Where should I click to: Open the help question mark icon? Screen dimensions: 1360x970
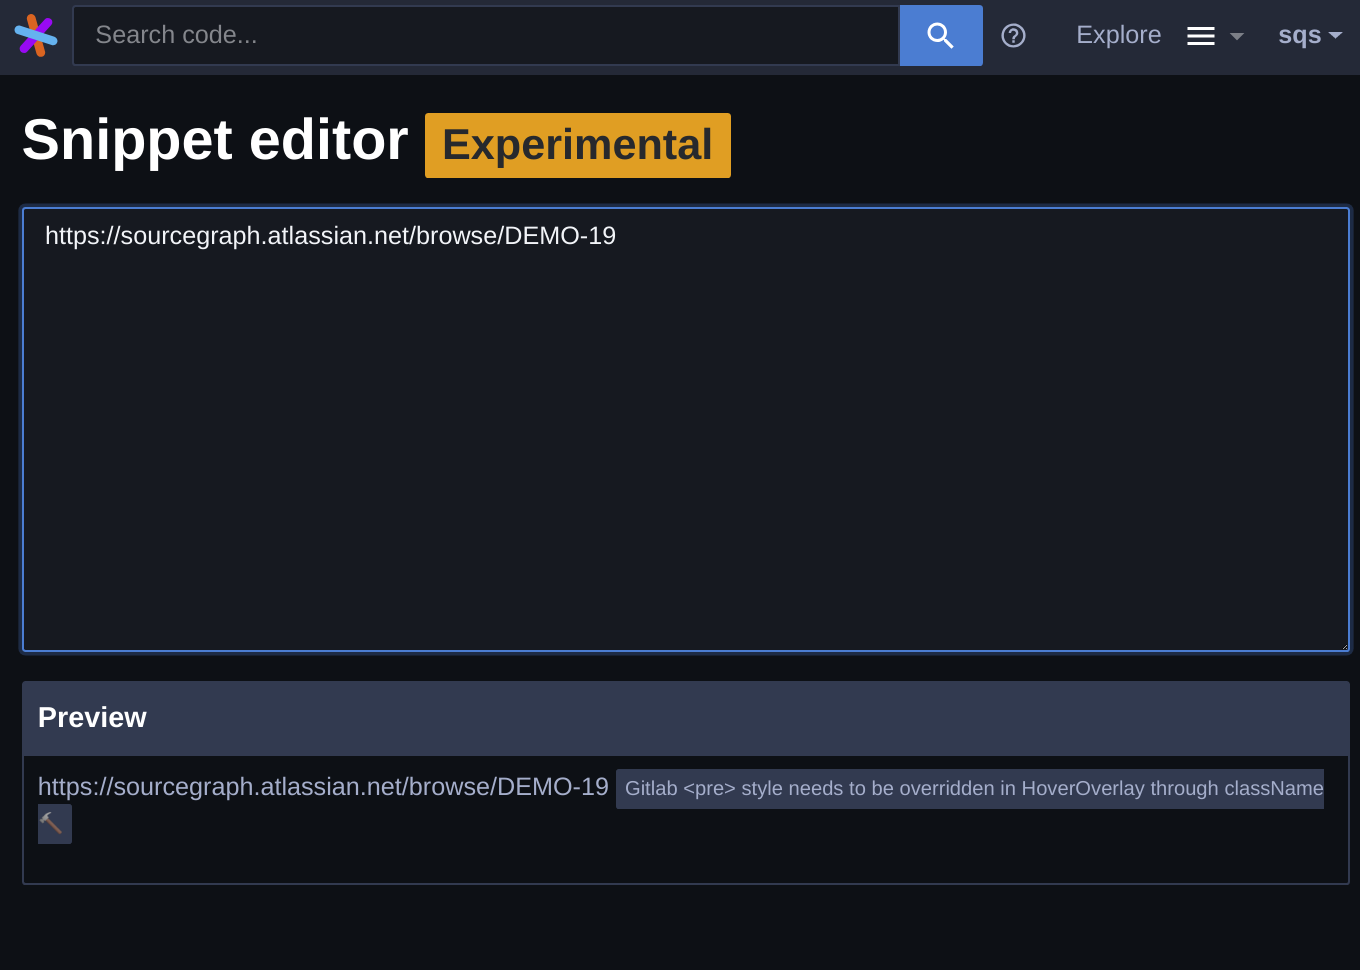[x=1013, y=35]
